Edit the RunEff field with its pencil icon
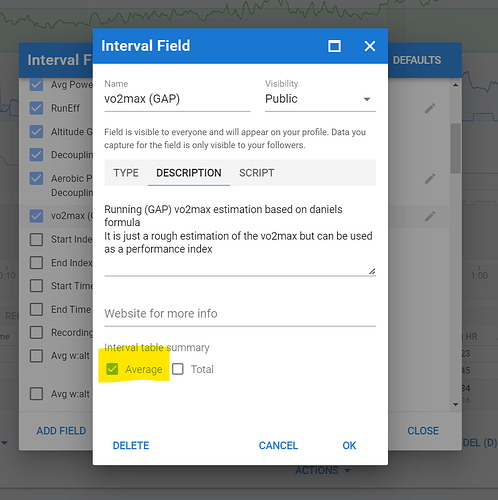The width and height of the screenshot is (498, 500). coord(430,108)
